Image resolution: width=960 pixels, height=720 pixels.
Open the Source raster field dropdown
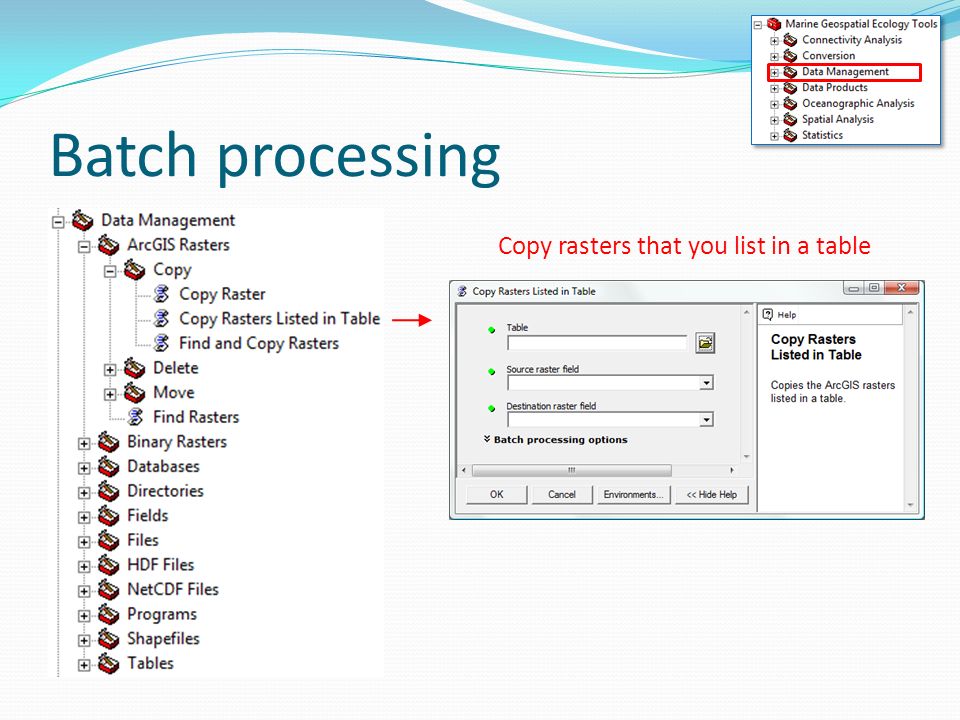click(x=707, y=383)
